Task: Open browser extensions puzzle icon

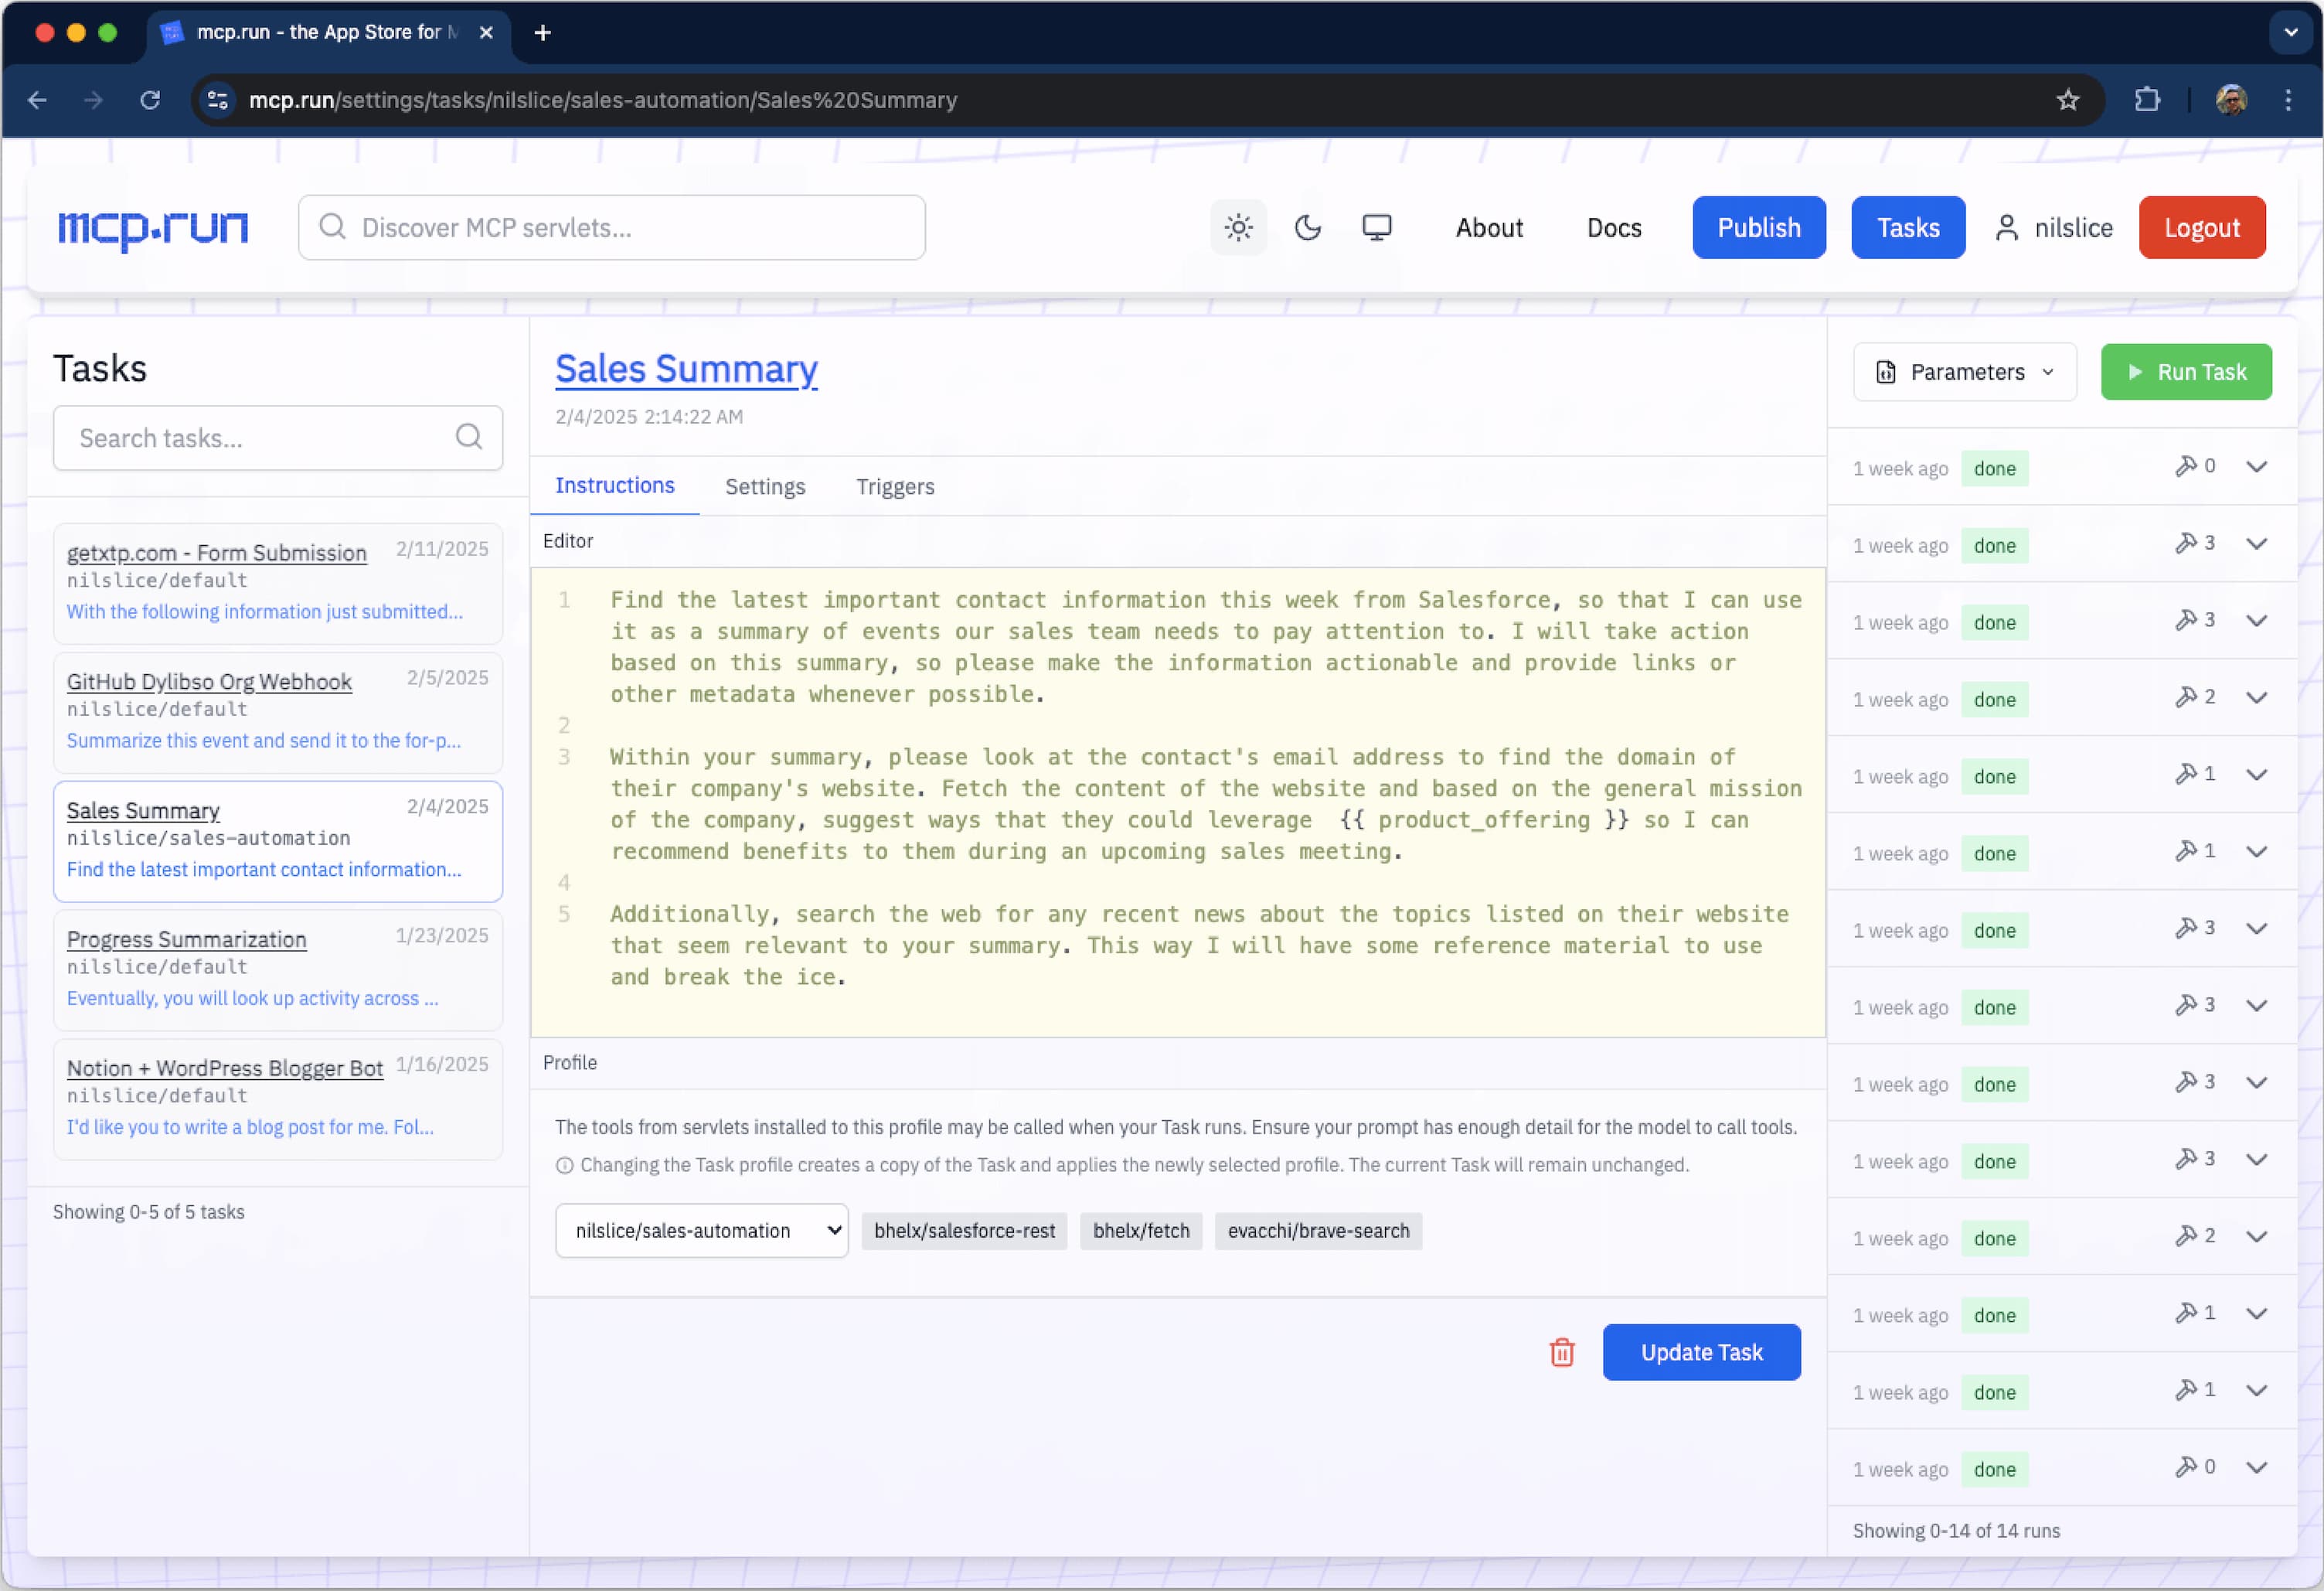Action: (2146, 100)
